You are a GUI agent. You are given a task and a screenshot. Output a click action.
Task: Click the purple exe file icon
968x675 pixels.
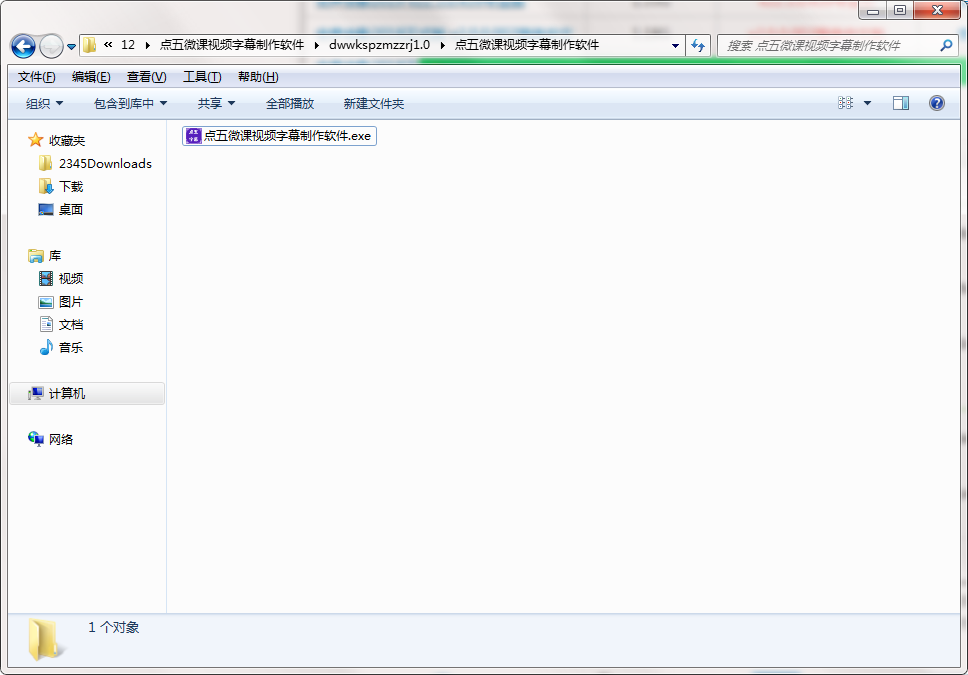(194, 136)
